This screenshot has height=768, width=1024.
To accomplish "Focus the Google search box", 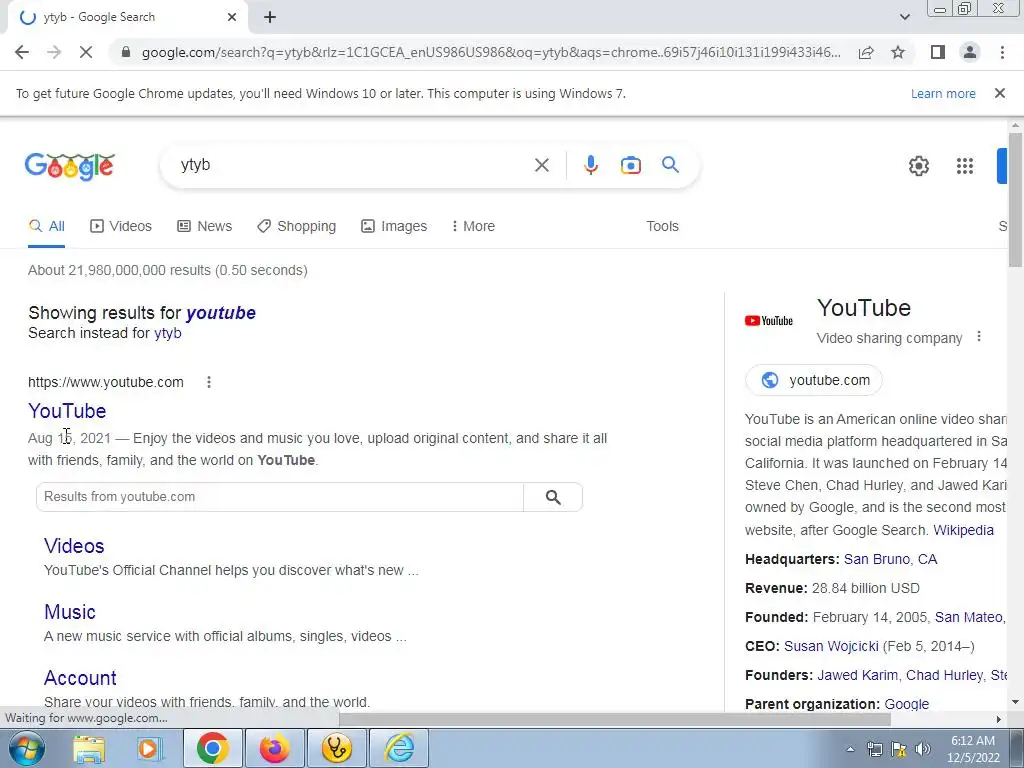I will pyautogui.click(x=353, y=165).
